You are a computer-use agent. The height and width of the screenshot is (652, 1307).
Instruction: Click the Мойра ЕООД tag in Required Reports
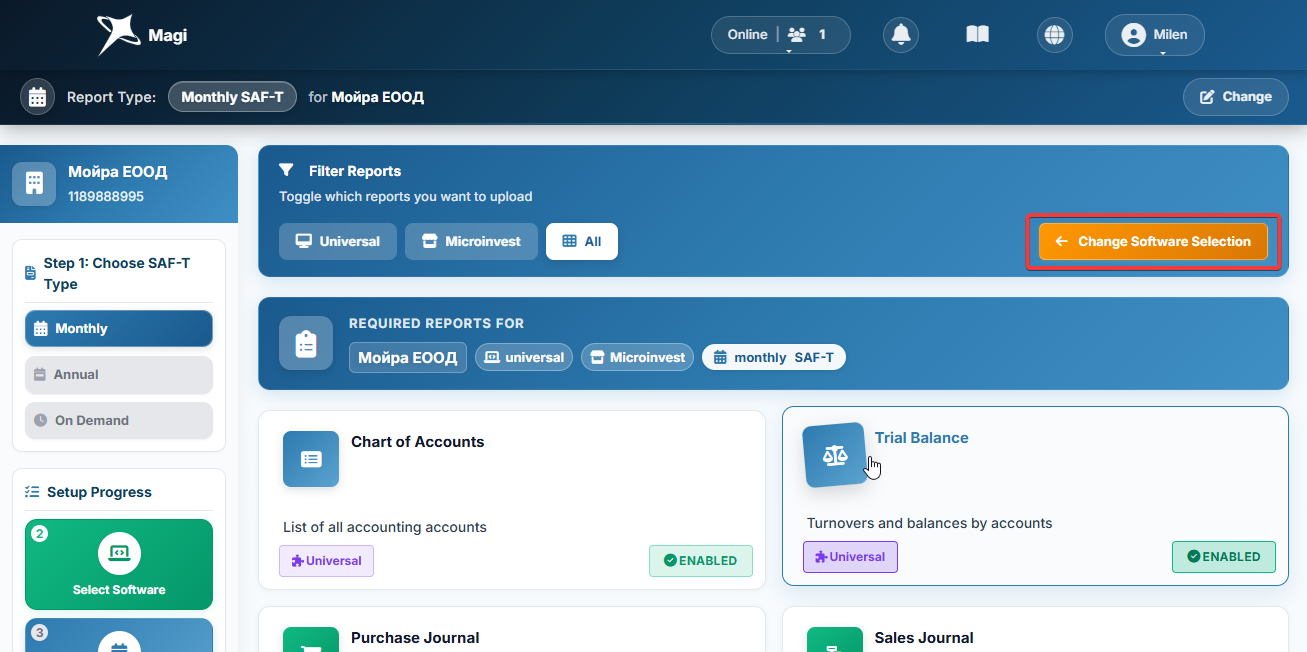408,357
